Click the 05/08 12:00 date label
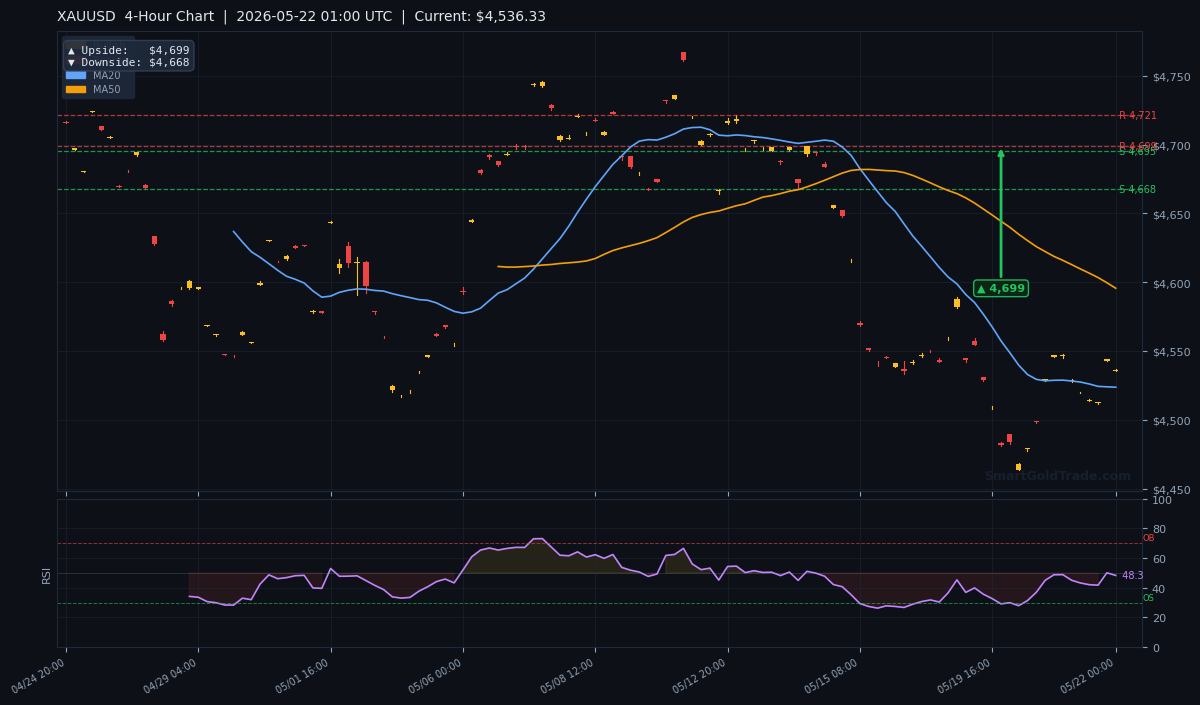The height and width of the screenshot is (705, 1200). 568,675
